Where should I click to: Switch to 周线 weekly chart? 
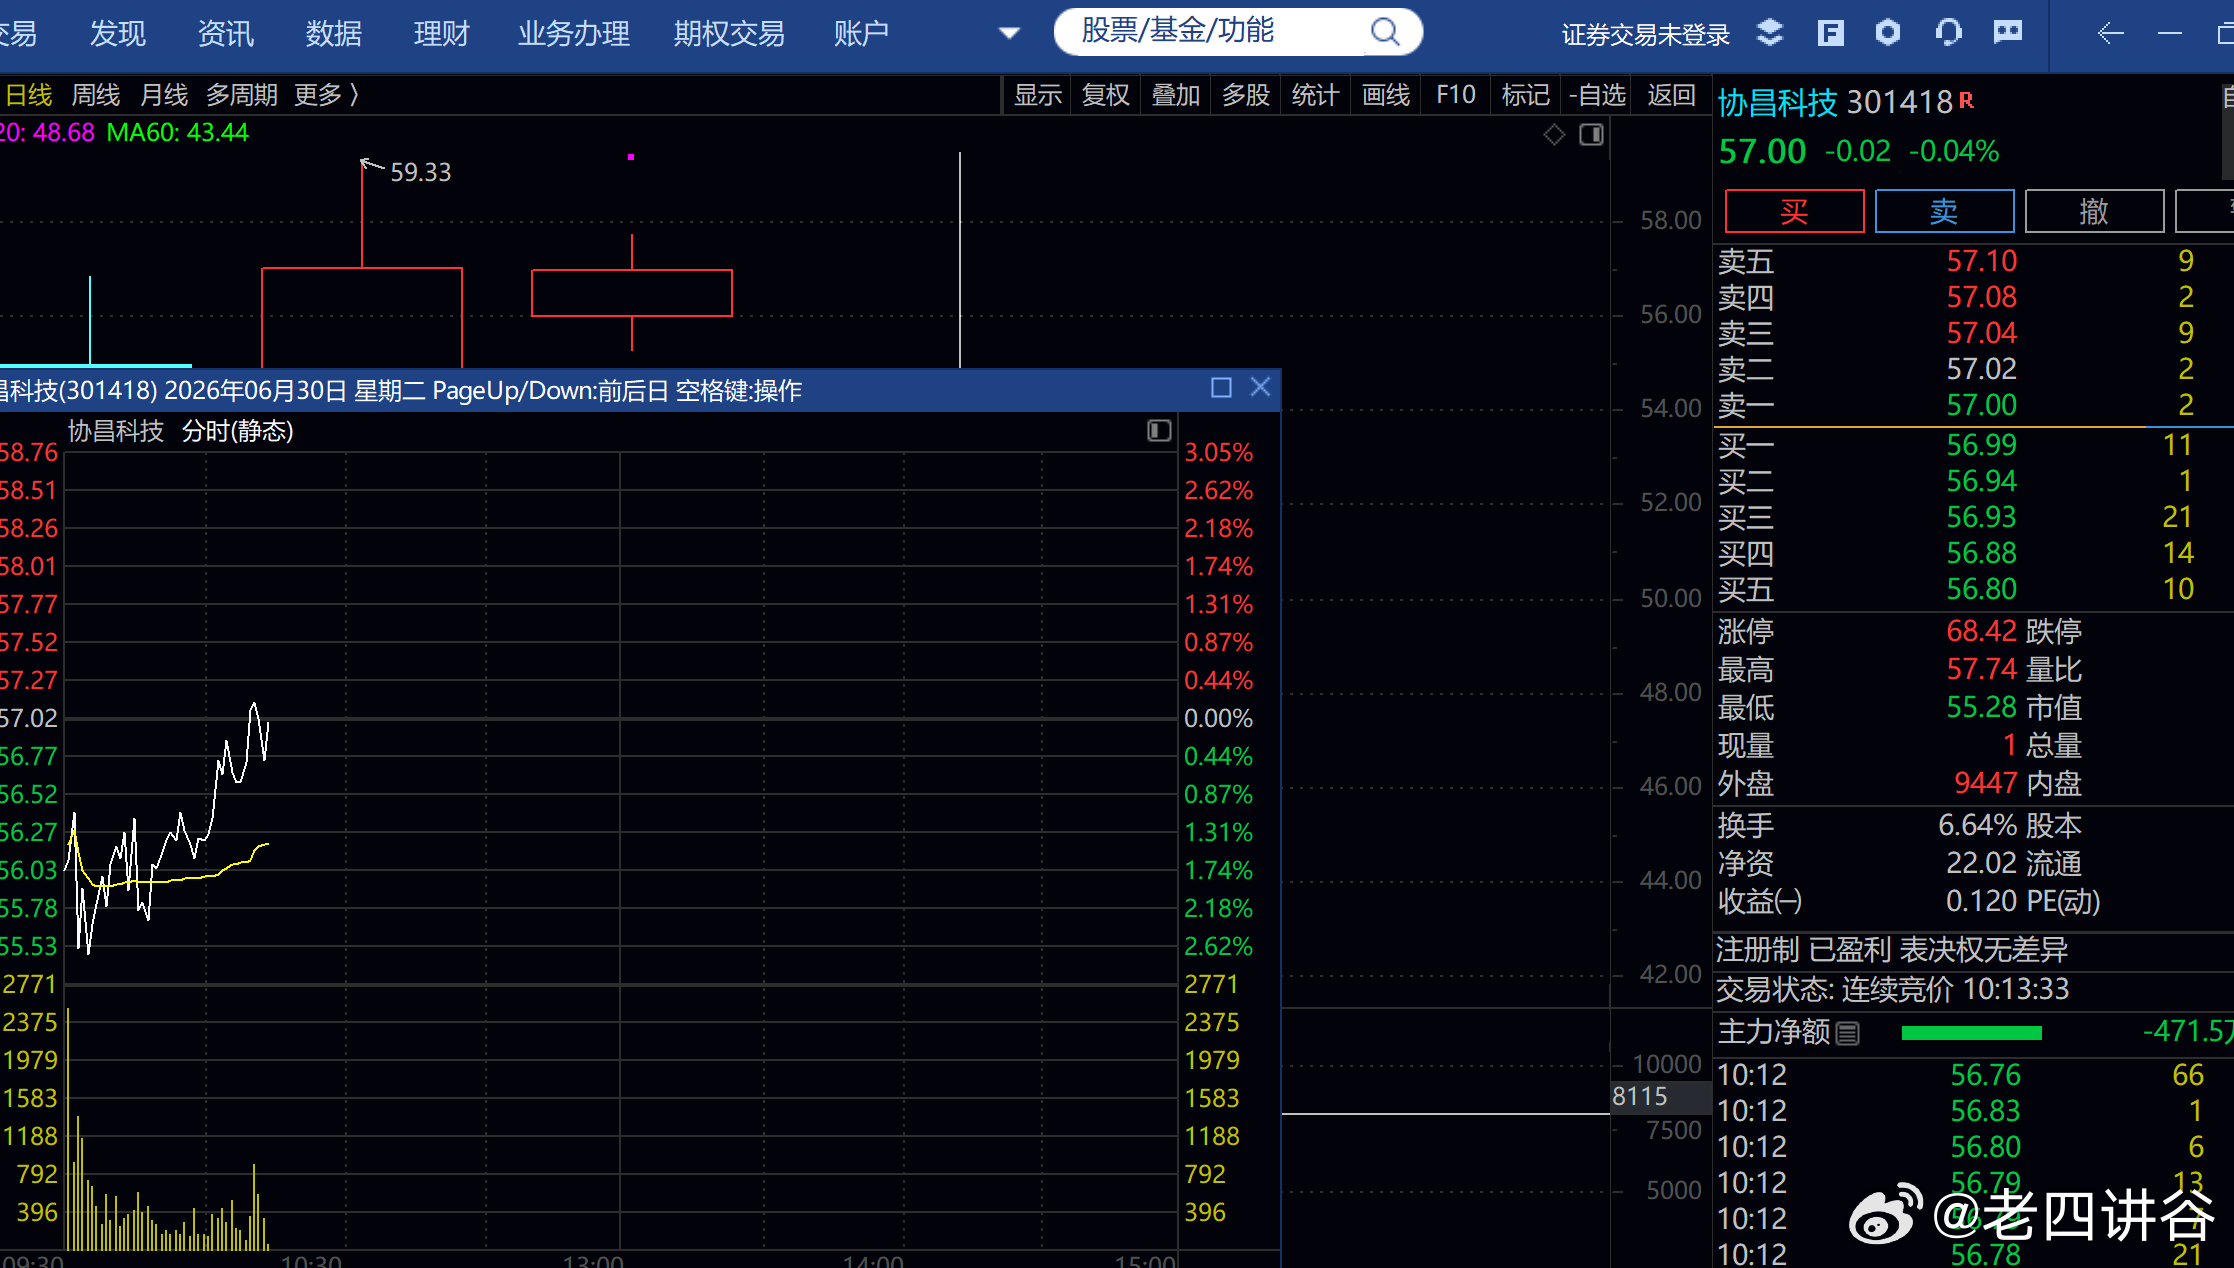pyautogui.click(x=96, y=96)
